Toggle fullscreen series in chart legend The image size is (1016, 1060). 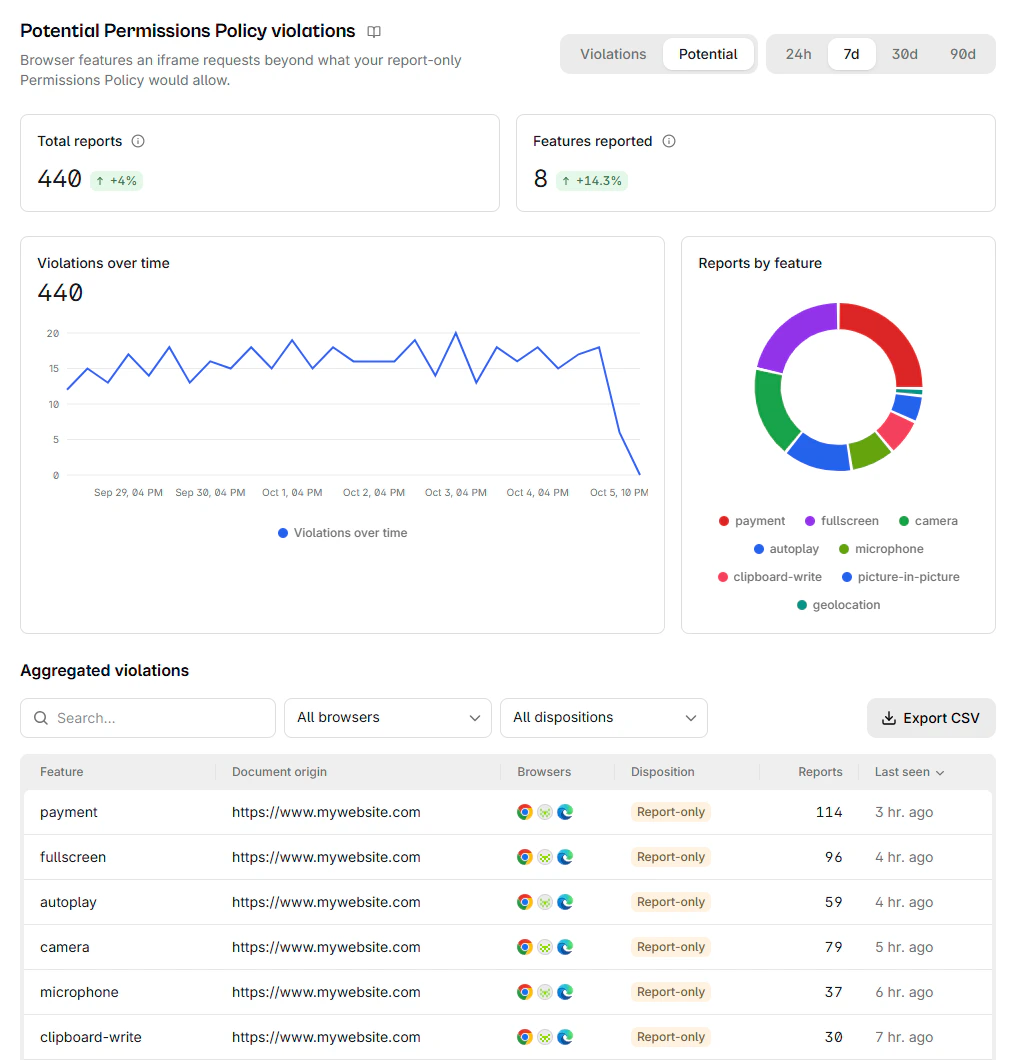pyautogui.click(x=842, y=521)
